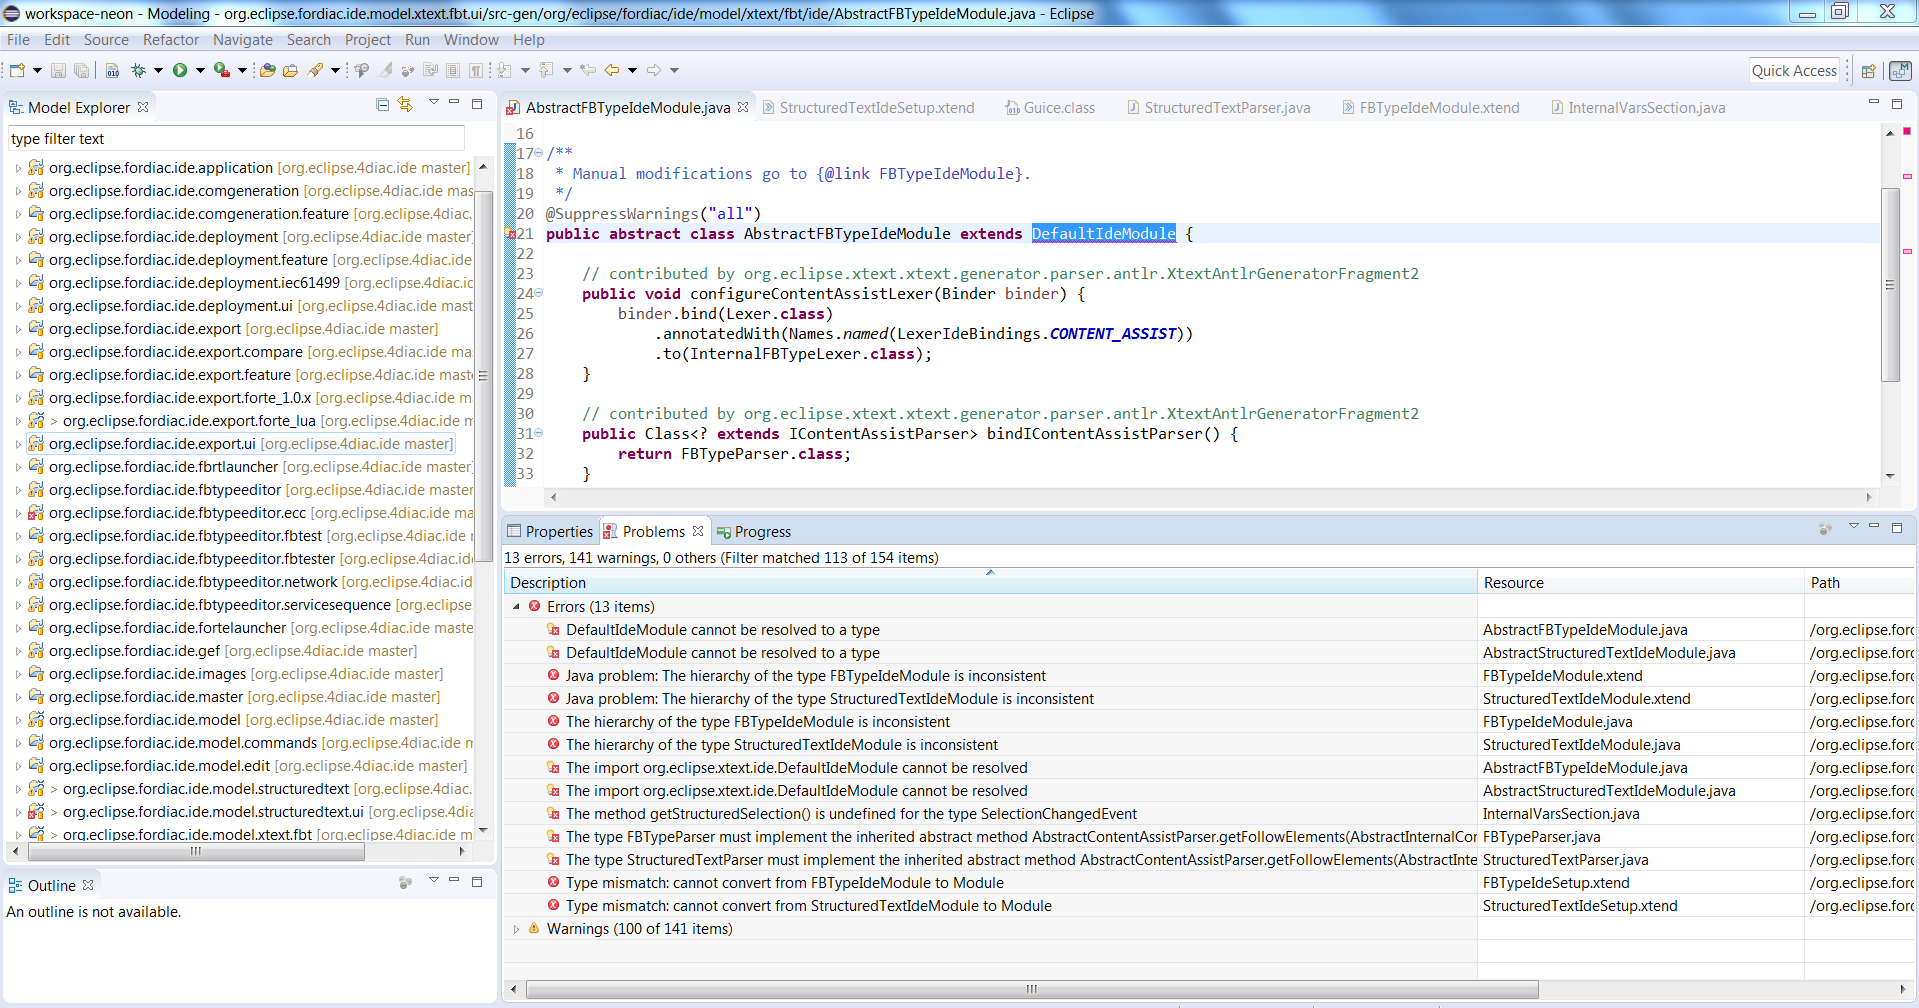The width and height of the screenshot is (1919, 1008).
Task: Click the New wizard toolbar icon
Action: (17, 70)
